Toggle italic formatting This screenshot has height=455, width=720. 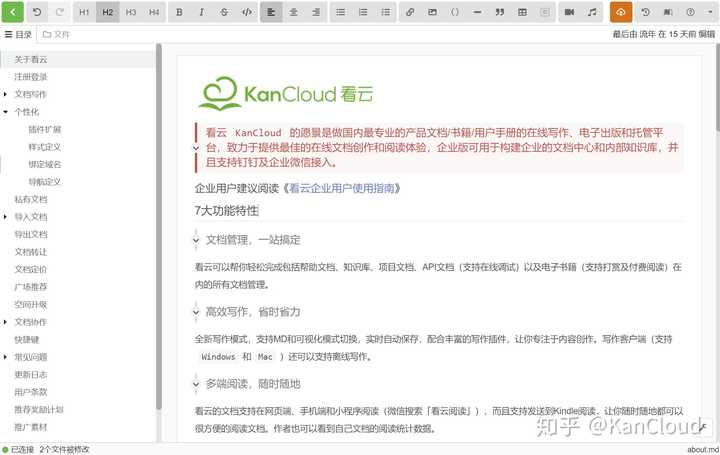click(202, 12)
